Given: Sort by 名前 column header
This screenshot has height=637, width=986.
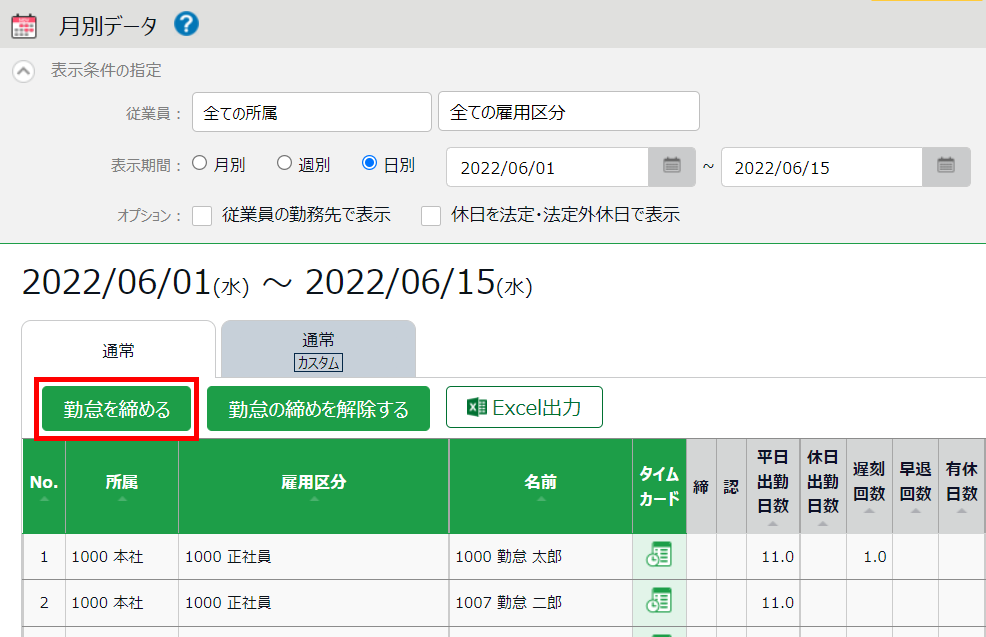Looking at the screenshot, I should tap(540, 483).
